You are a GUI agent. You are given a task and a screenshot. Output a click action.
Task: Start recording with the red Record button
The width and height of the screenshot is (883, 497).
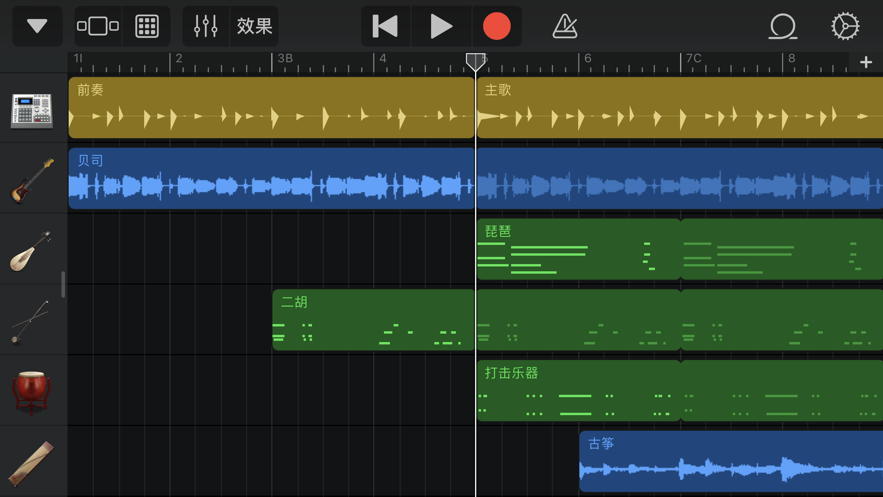[496, 26]
